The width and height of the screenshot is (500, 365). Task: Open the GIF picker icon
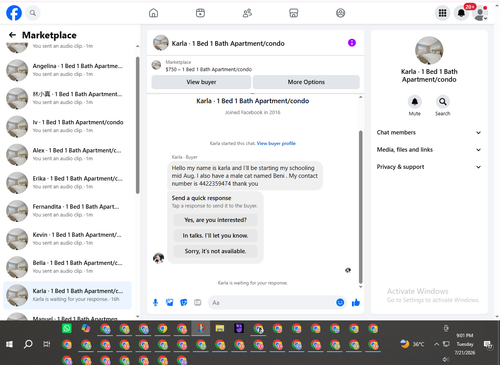point(198,303)
